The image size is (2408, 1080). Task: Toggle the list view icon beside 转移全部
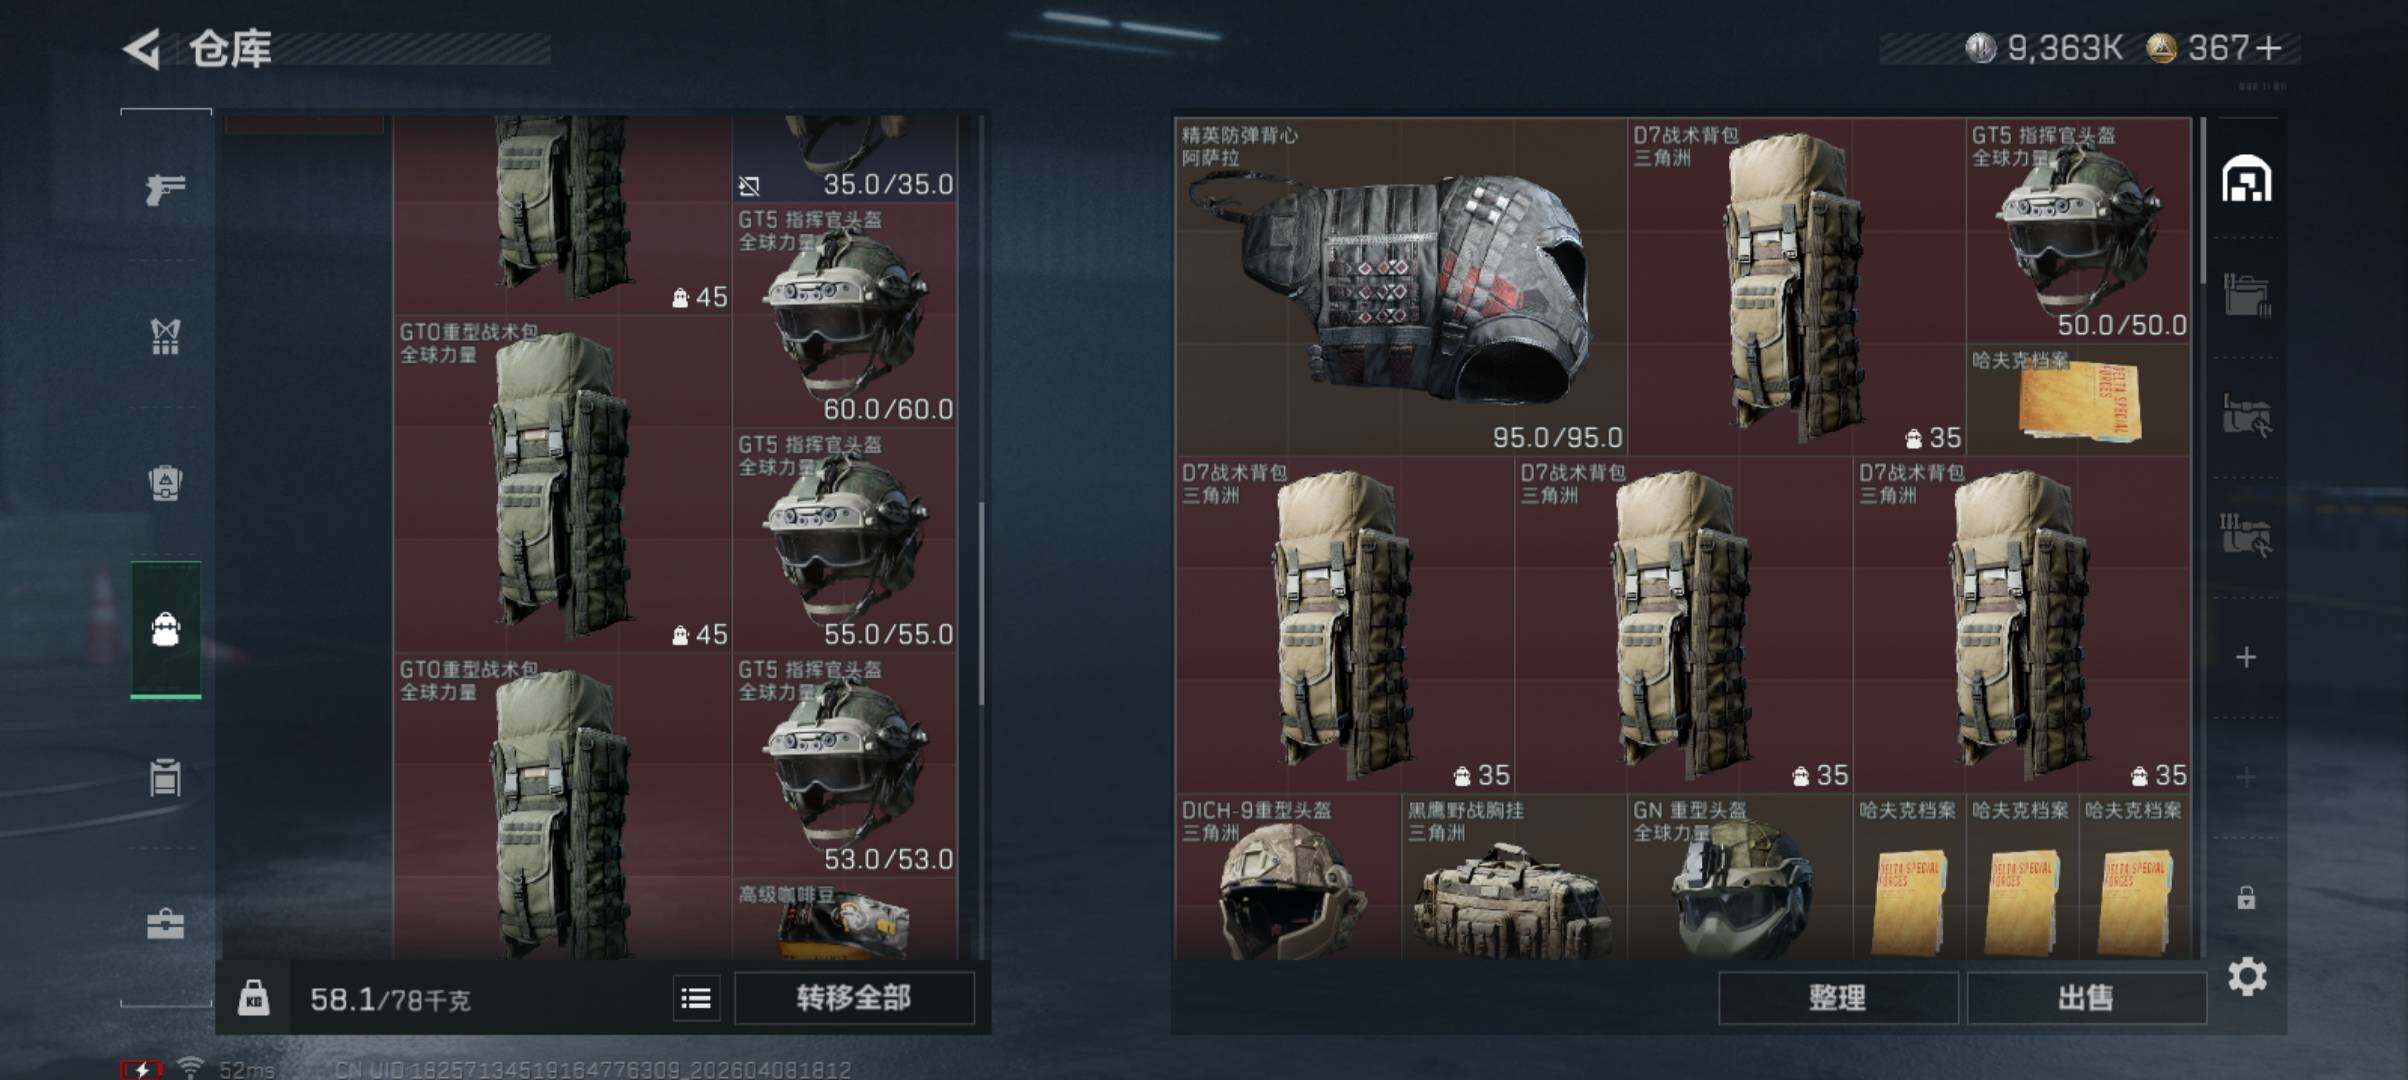[x=696, y=998]
